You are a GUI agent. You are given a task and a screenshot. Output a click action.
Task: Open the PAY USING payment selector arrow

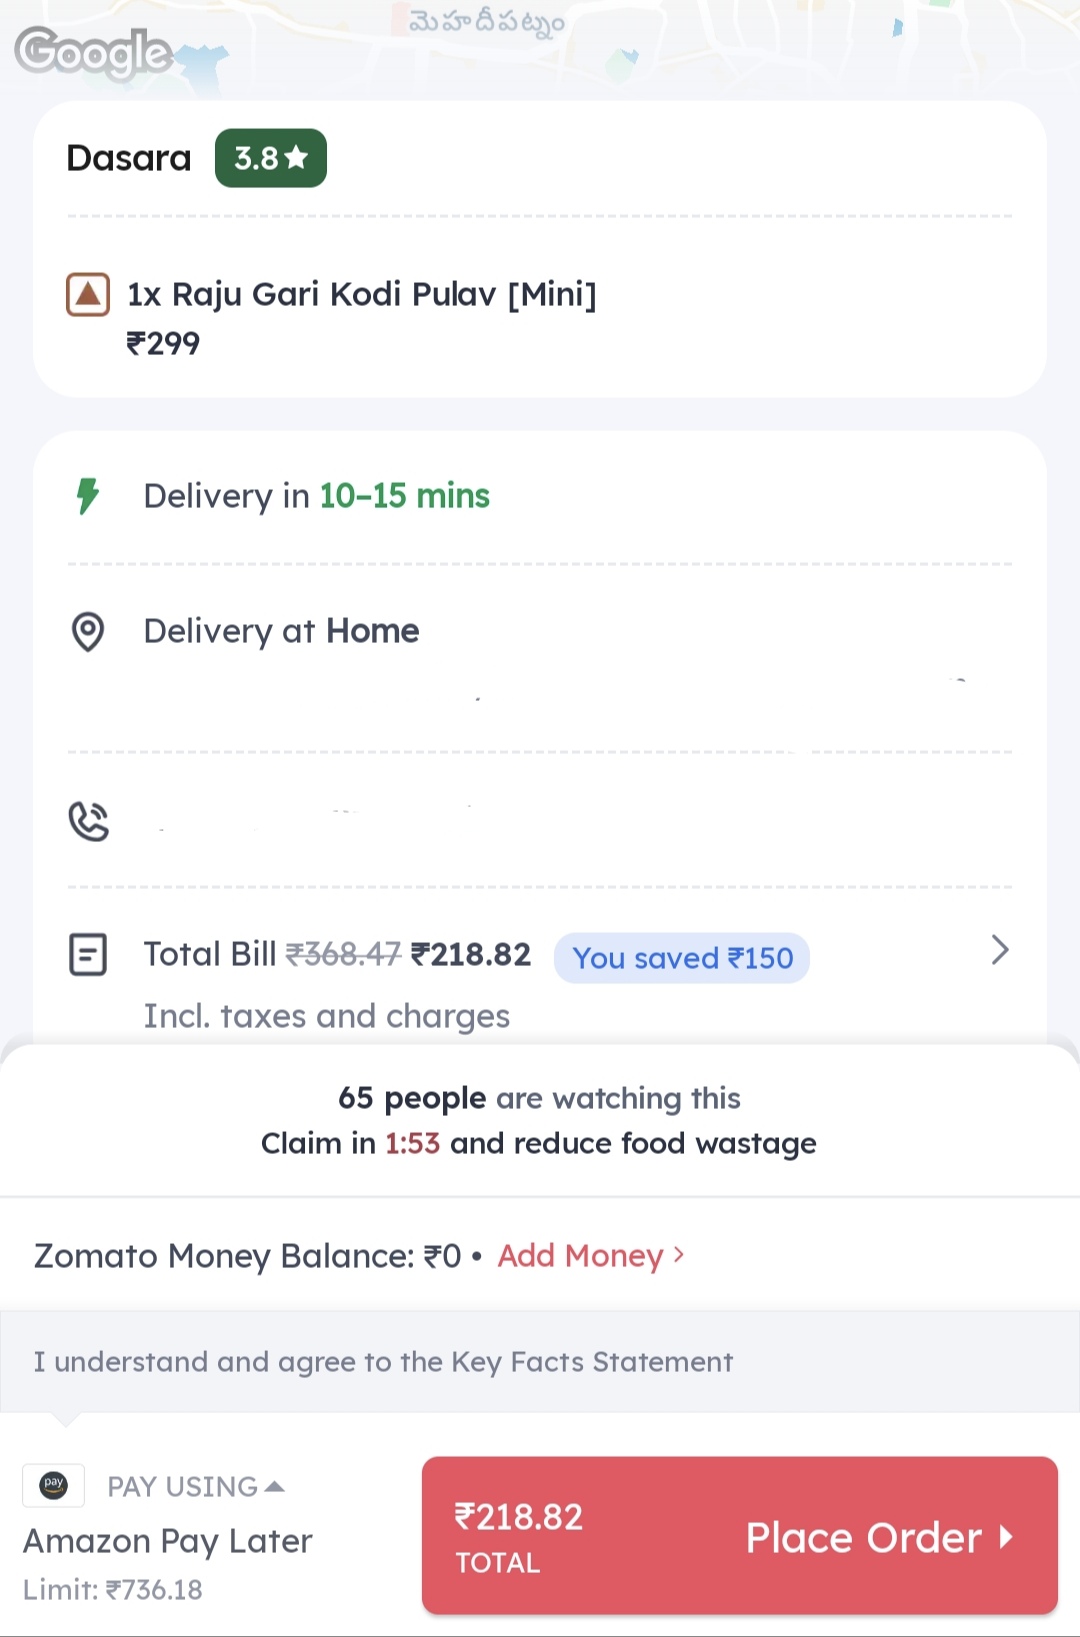coord(275,1487)
